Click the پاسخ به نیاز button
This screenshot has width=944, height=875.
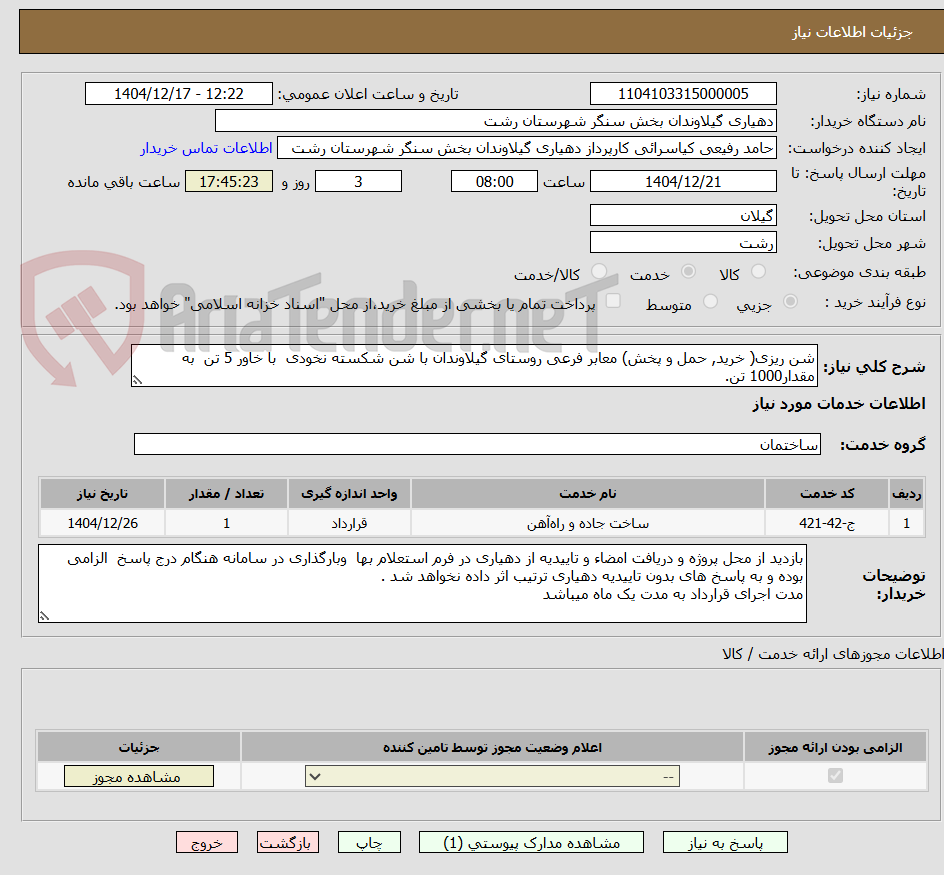[725, 842]
